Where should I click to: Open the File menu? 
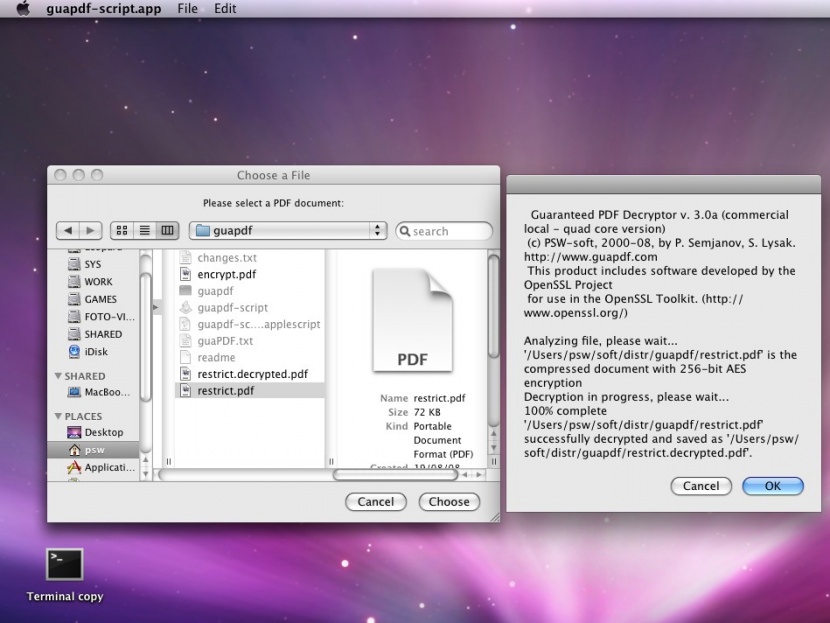(x=187, y=8)
